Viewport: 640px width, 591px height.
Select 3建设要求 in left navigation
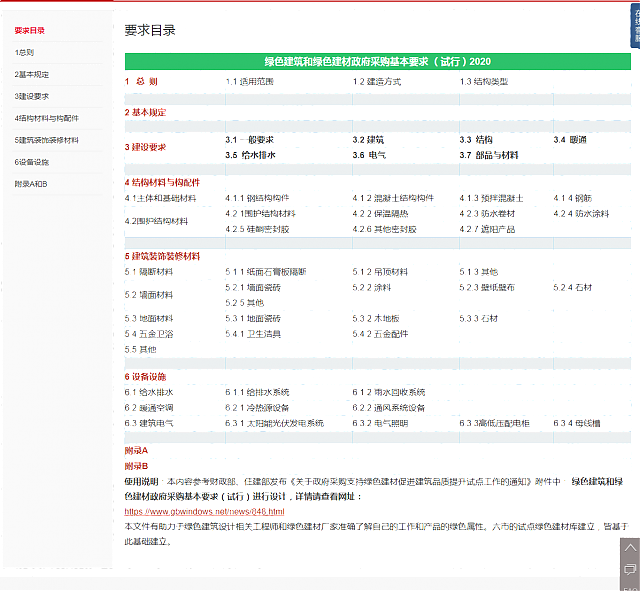[30, 95]
